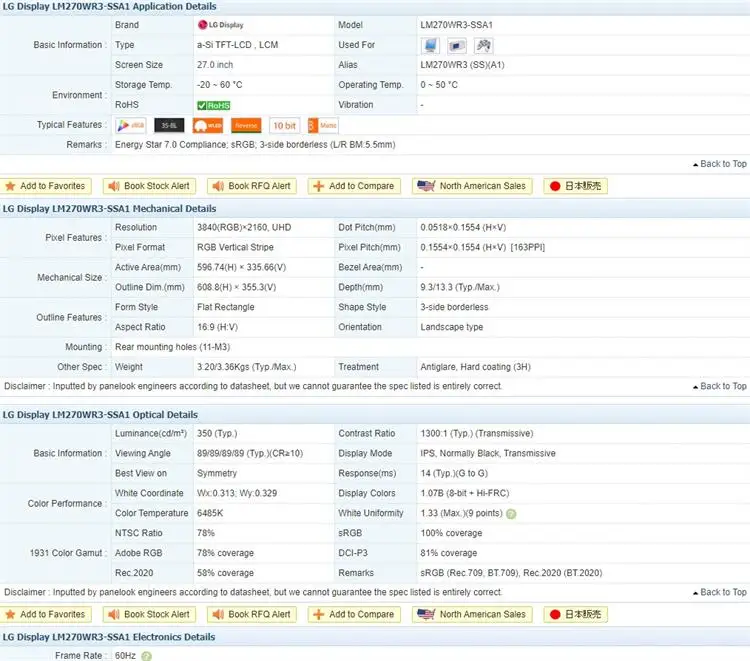Click the Matte feature icon
This screenshot has height=661, width=750.
pyautogui.click(x=323, y=126)
